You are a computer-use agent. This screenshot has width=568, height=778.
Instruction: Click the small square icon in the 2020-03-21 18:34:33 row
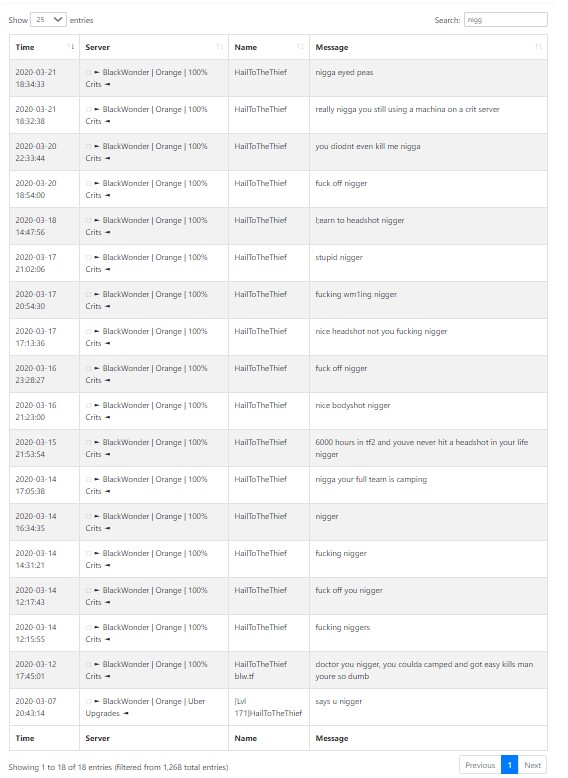[x=88, y=72]
